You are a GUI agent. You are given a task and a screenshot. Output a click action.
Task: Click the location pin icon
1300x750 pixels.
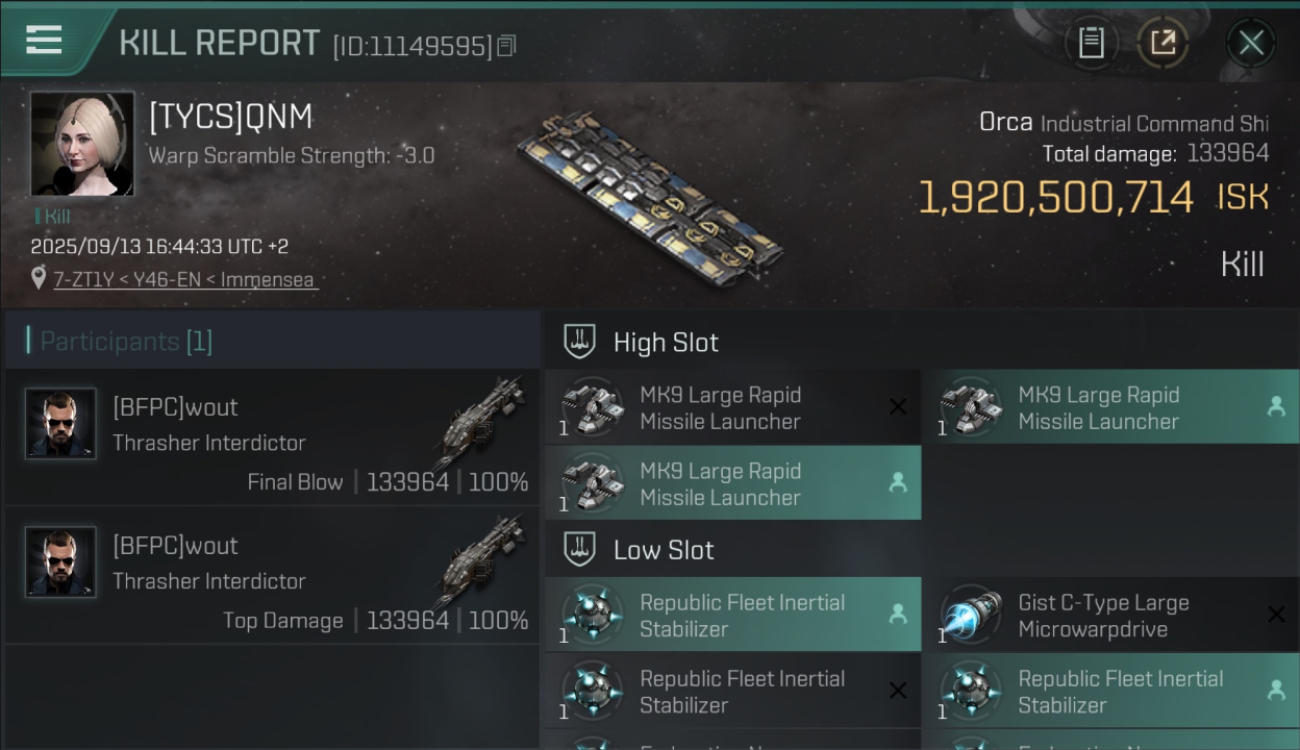pos(38,279)
